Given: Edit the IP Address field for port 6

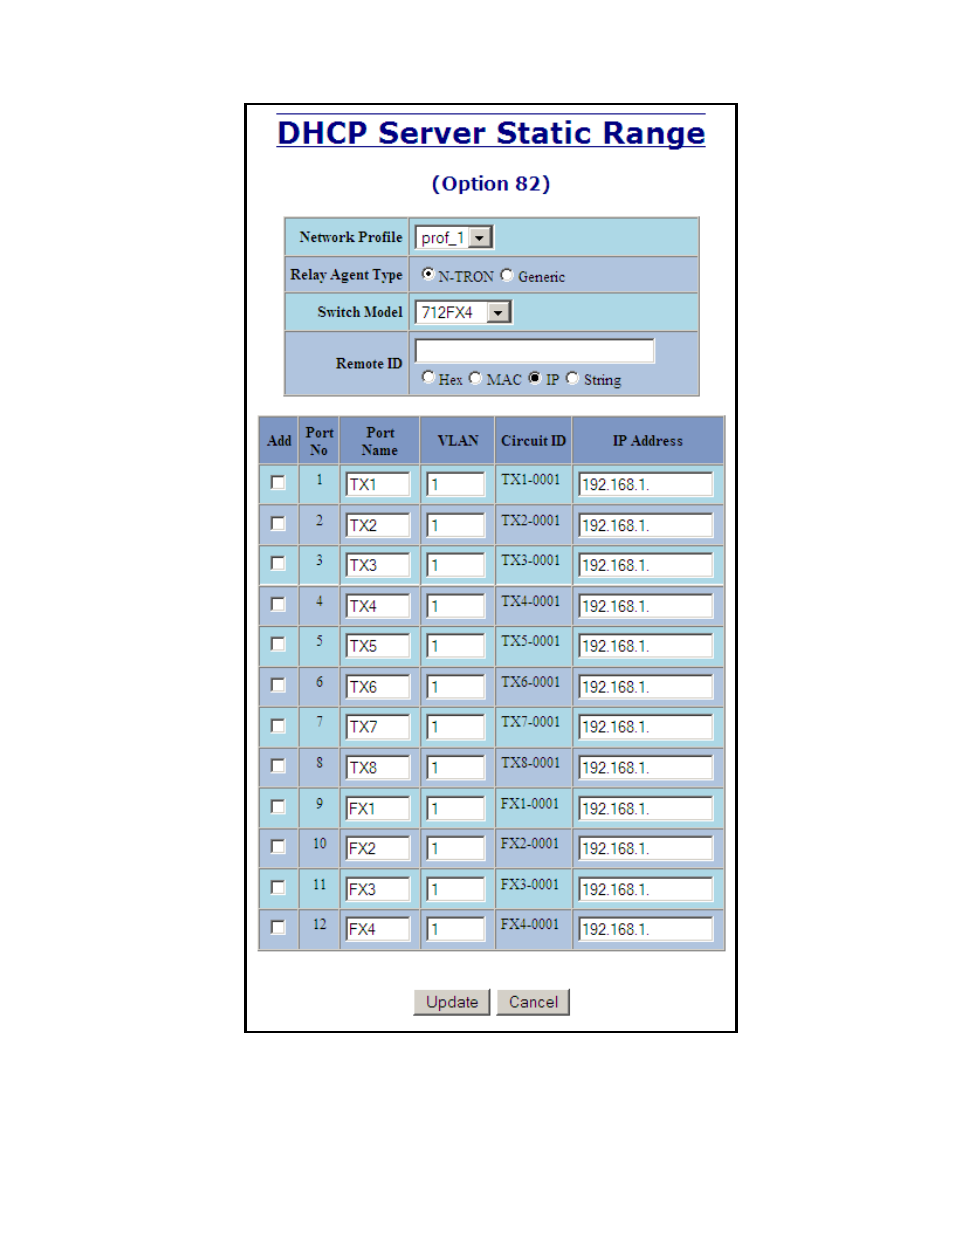Looking at the screenshot, I should [646, 687].
